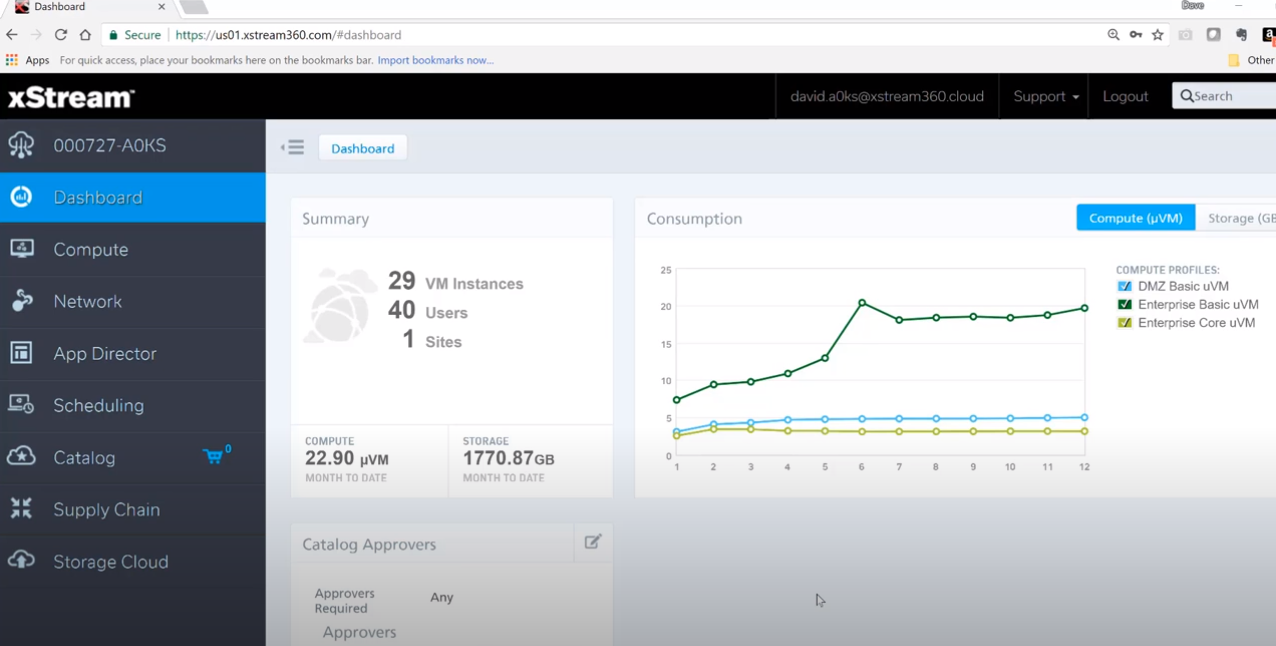Click the edit icon on Catalog Approvers

(x=592, y=541)
